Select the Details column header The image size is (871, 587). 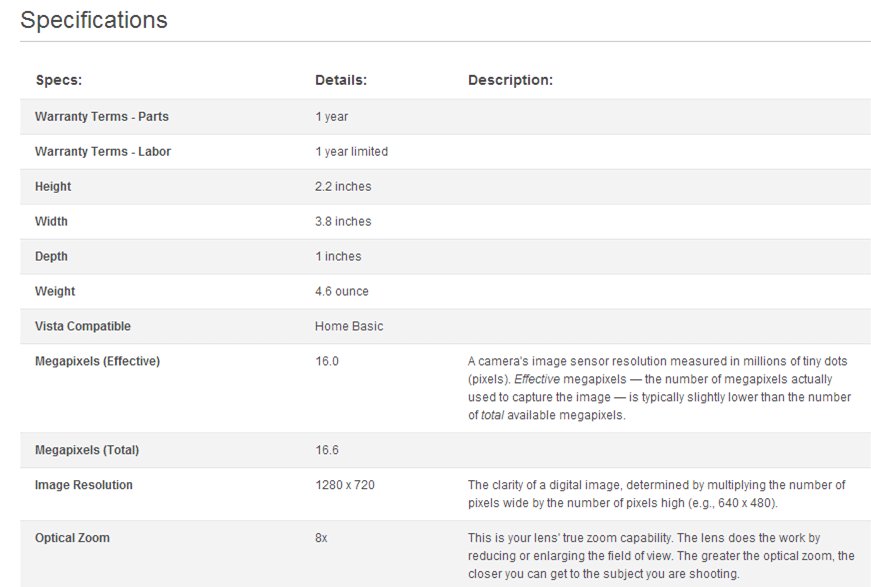click(x=341, y=80)
